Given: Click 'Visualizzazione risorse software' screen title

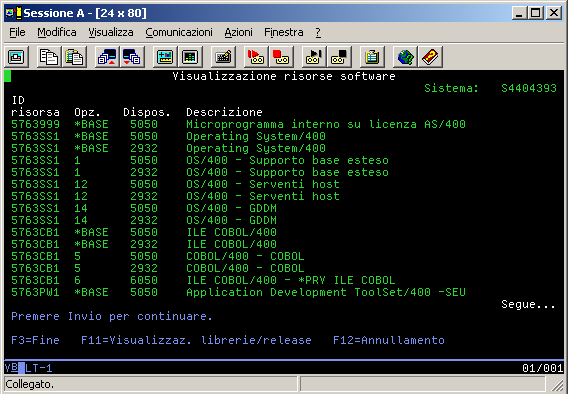Looking at the screenshot, I should point(284,76).
